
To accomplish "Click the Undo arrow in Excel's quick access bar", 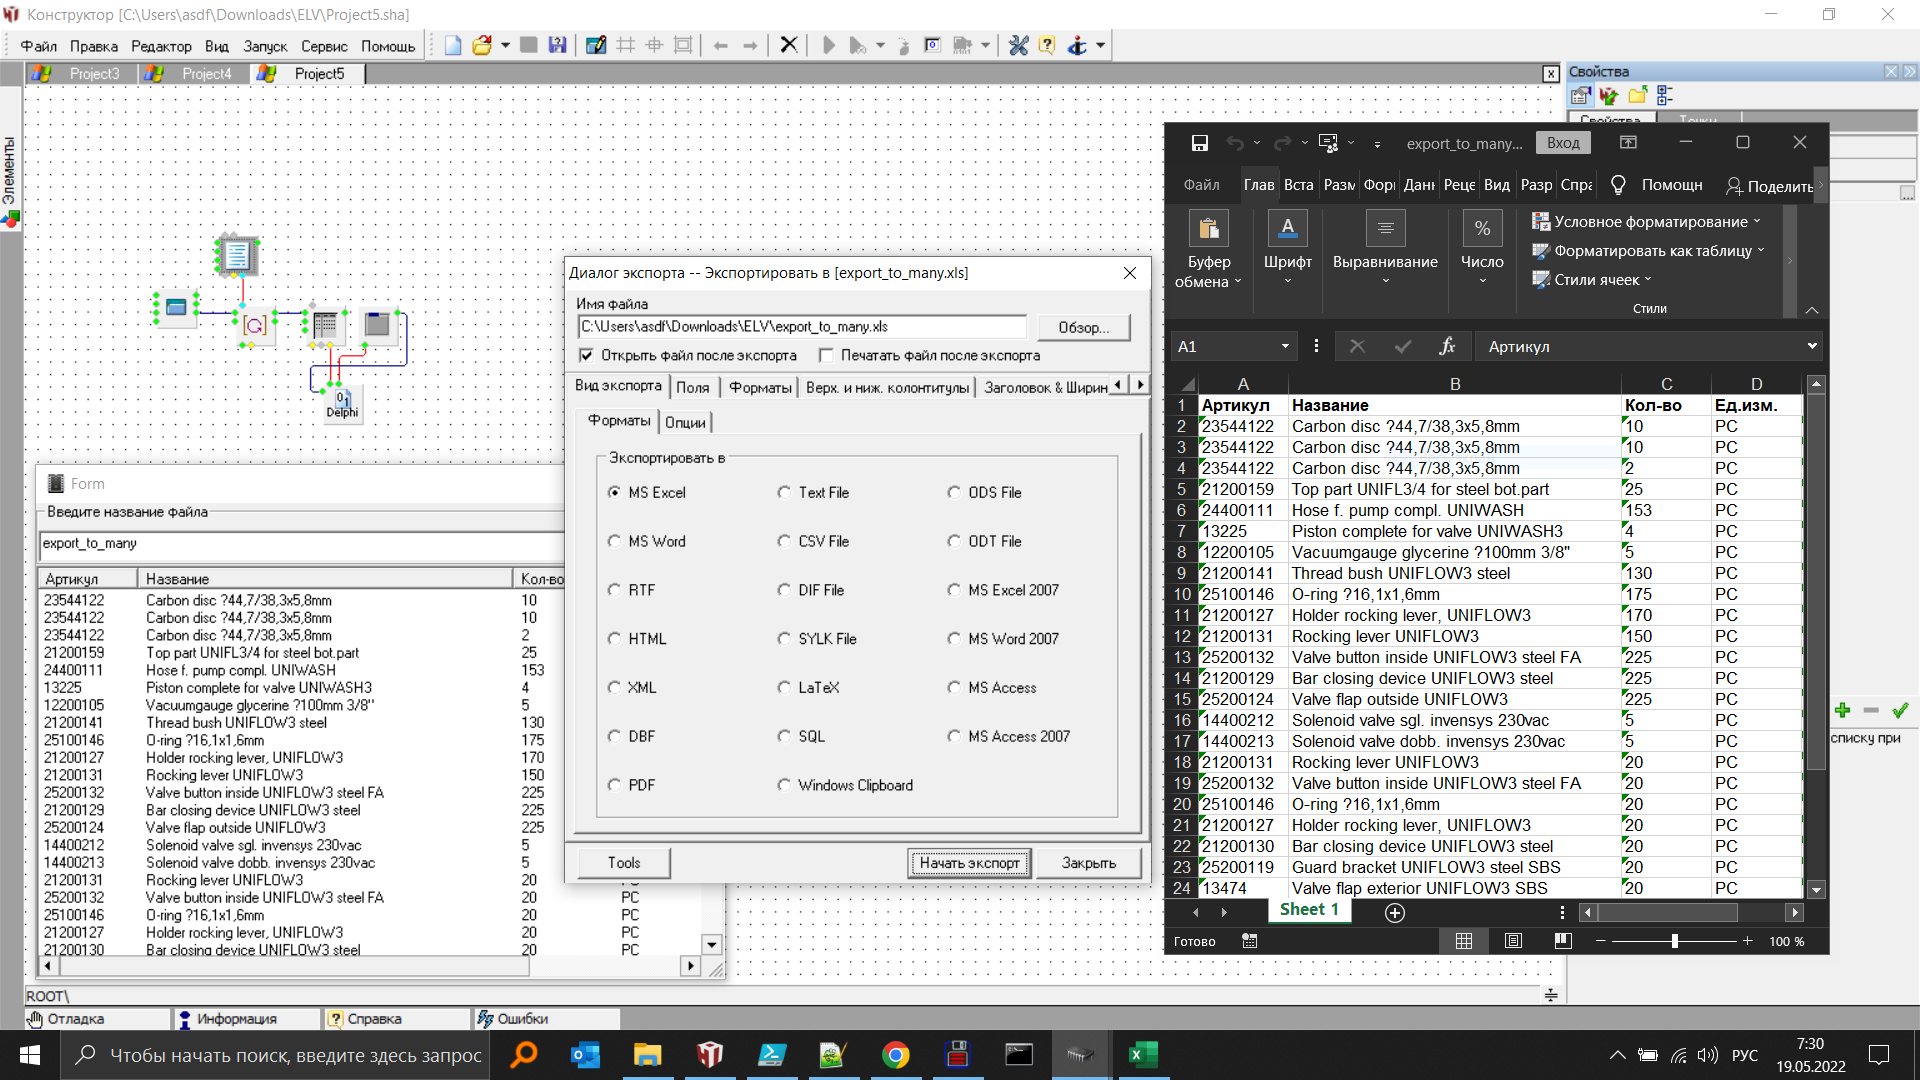I will (1236, 143).
